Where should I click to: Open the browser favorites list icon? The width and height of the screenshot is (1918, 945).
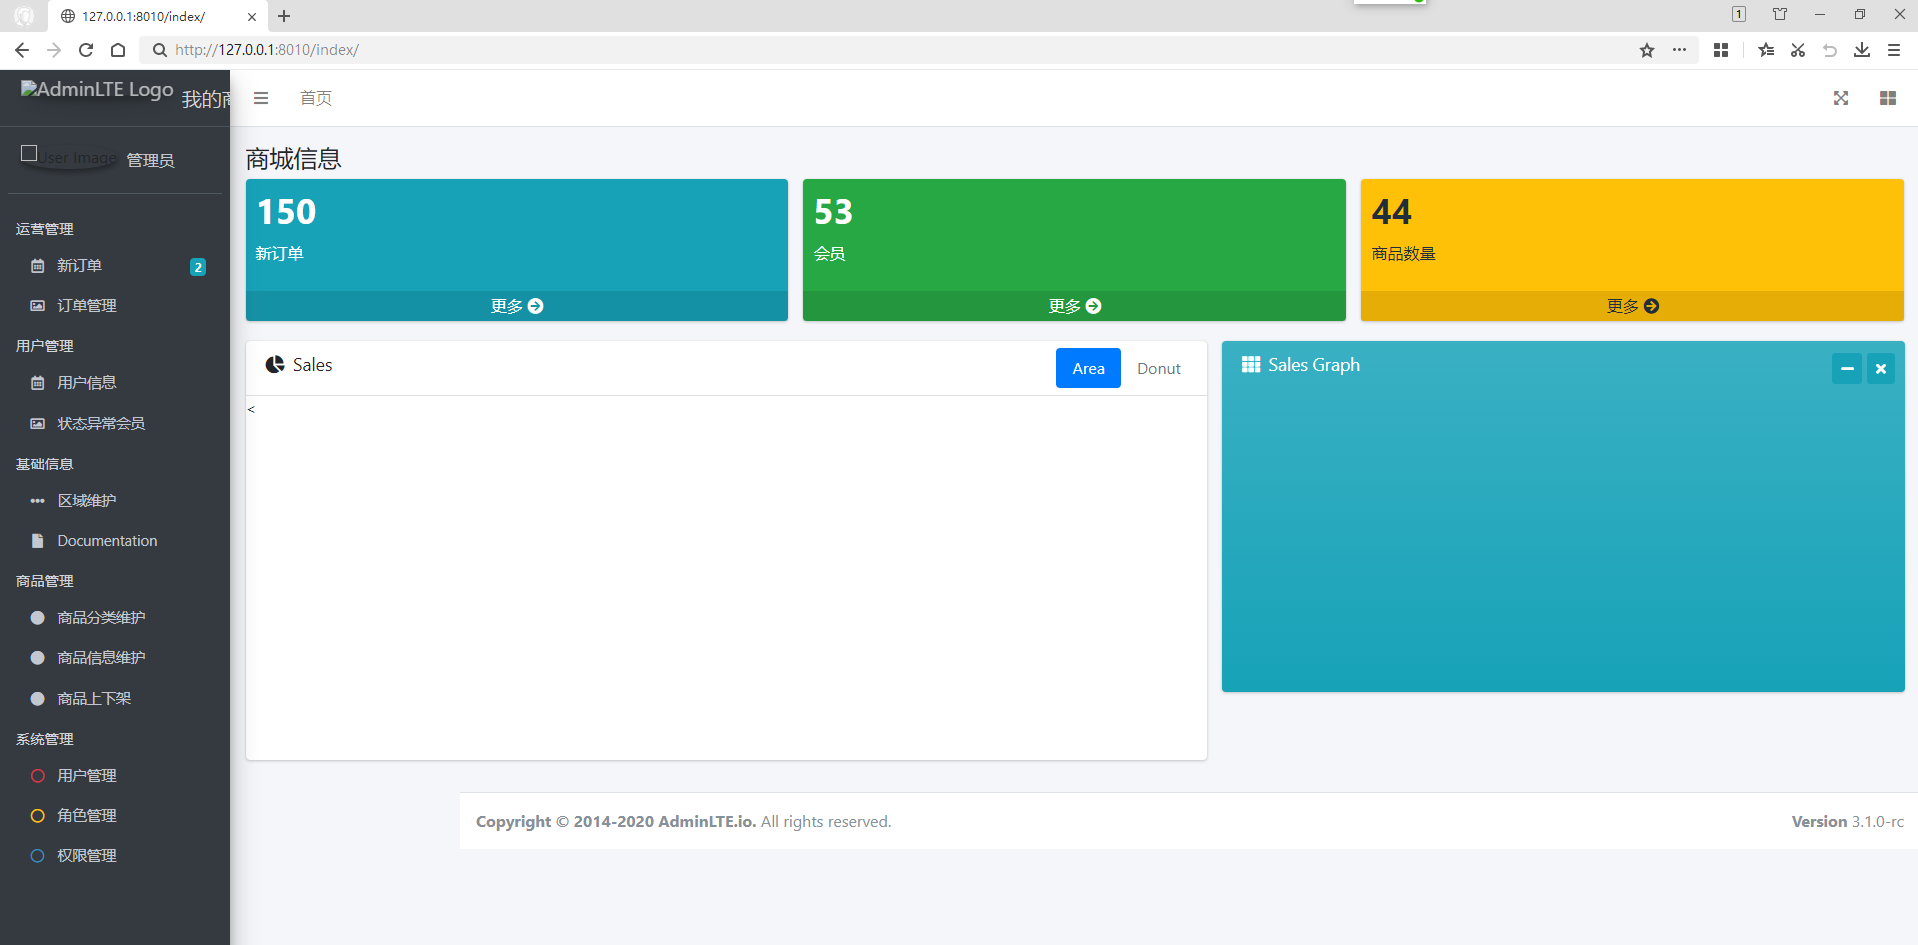point(1766,50)
